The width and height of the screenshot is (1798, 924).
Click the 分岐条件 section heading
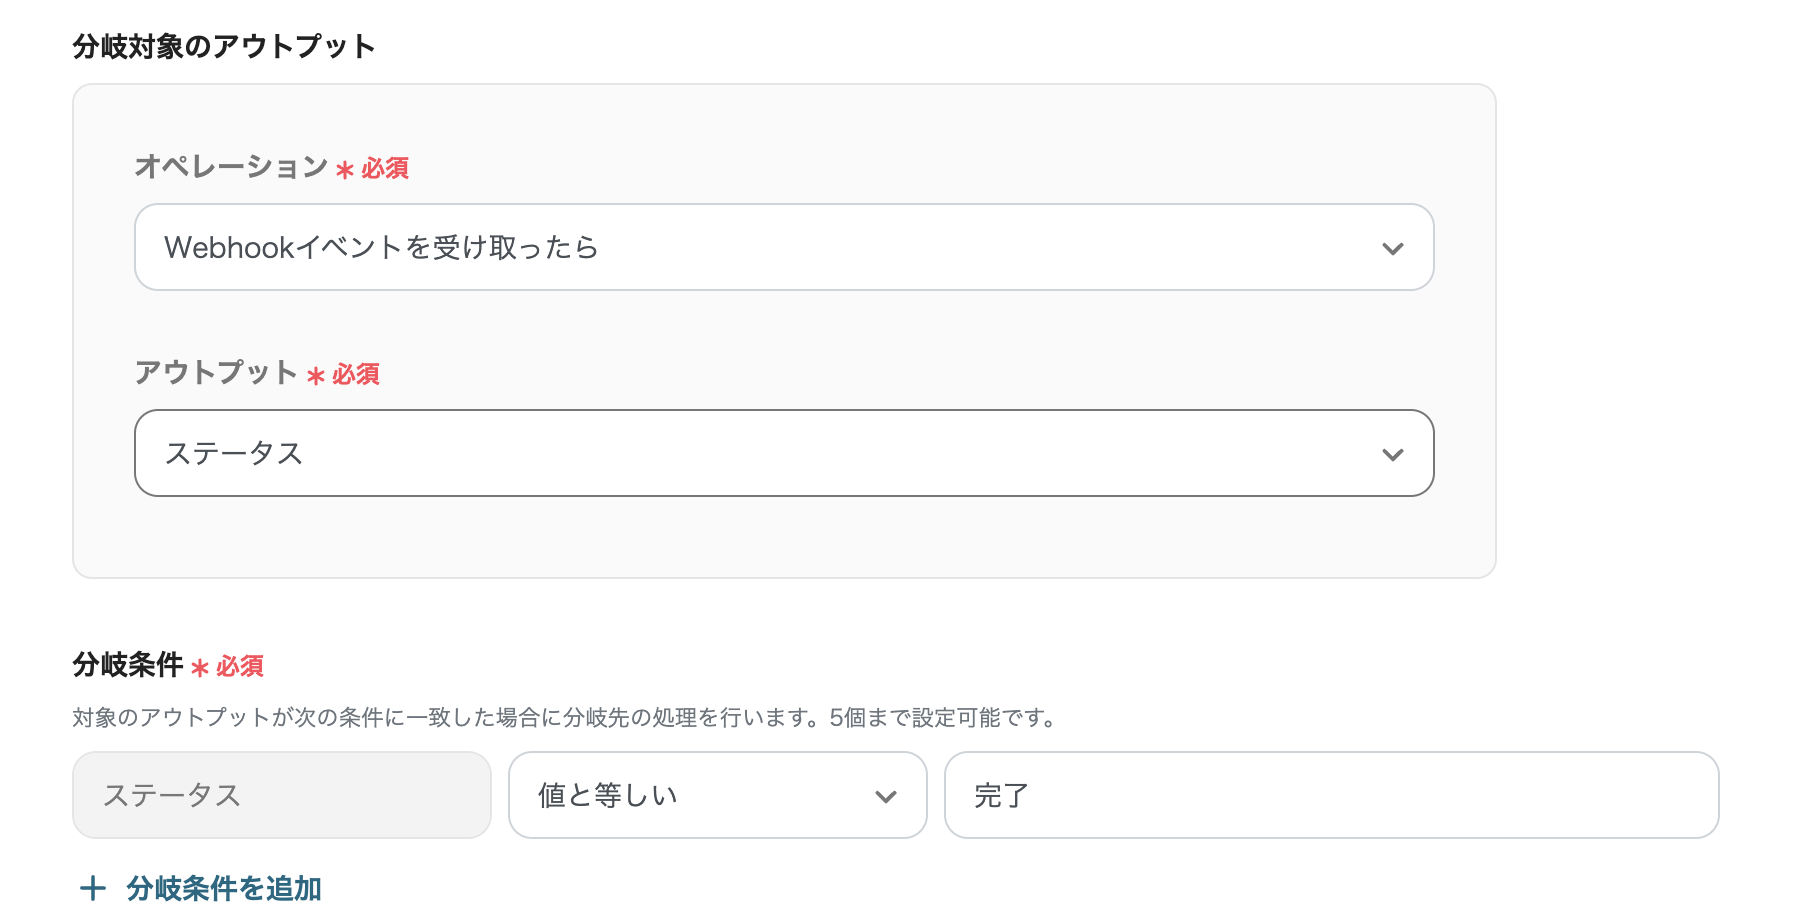130,665
